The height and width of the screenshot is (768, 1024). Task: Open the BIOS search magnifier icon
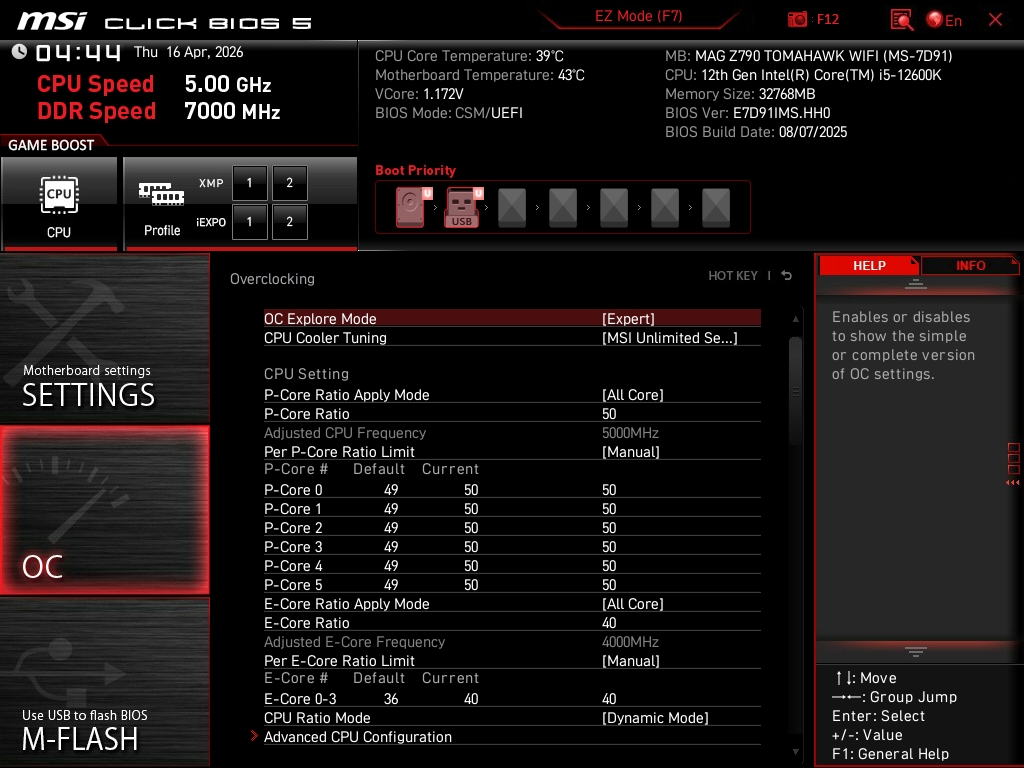[902, 20]
